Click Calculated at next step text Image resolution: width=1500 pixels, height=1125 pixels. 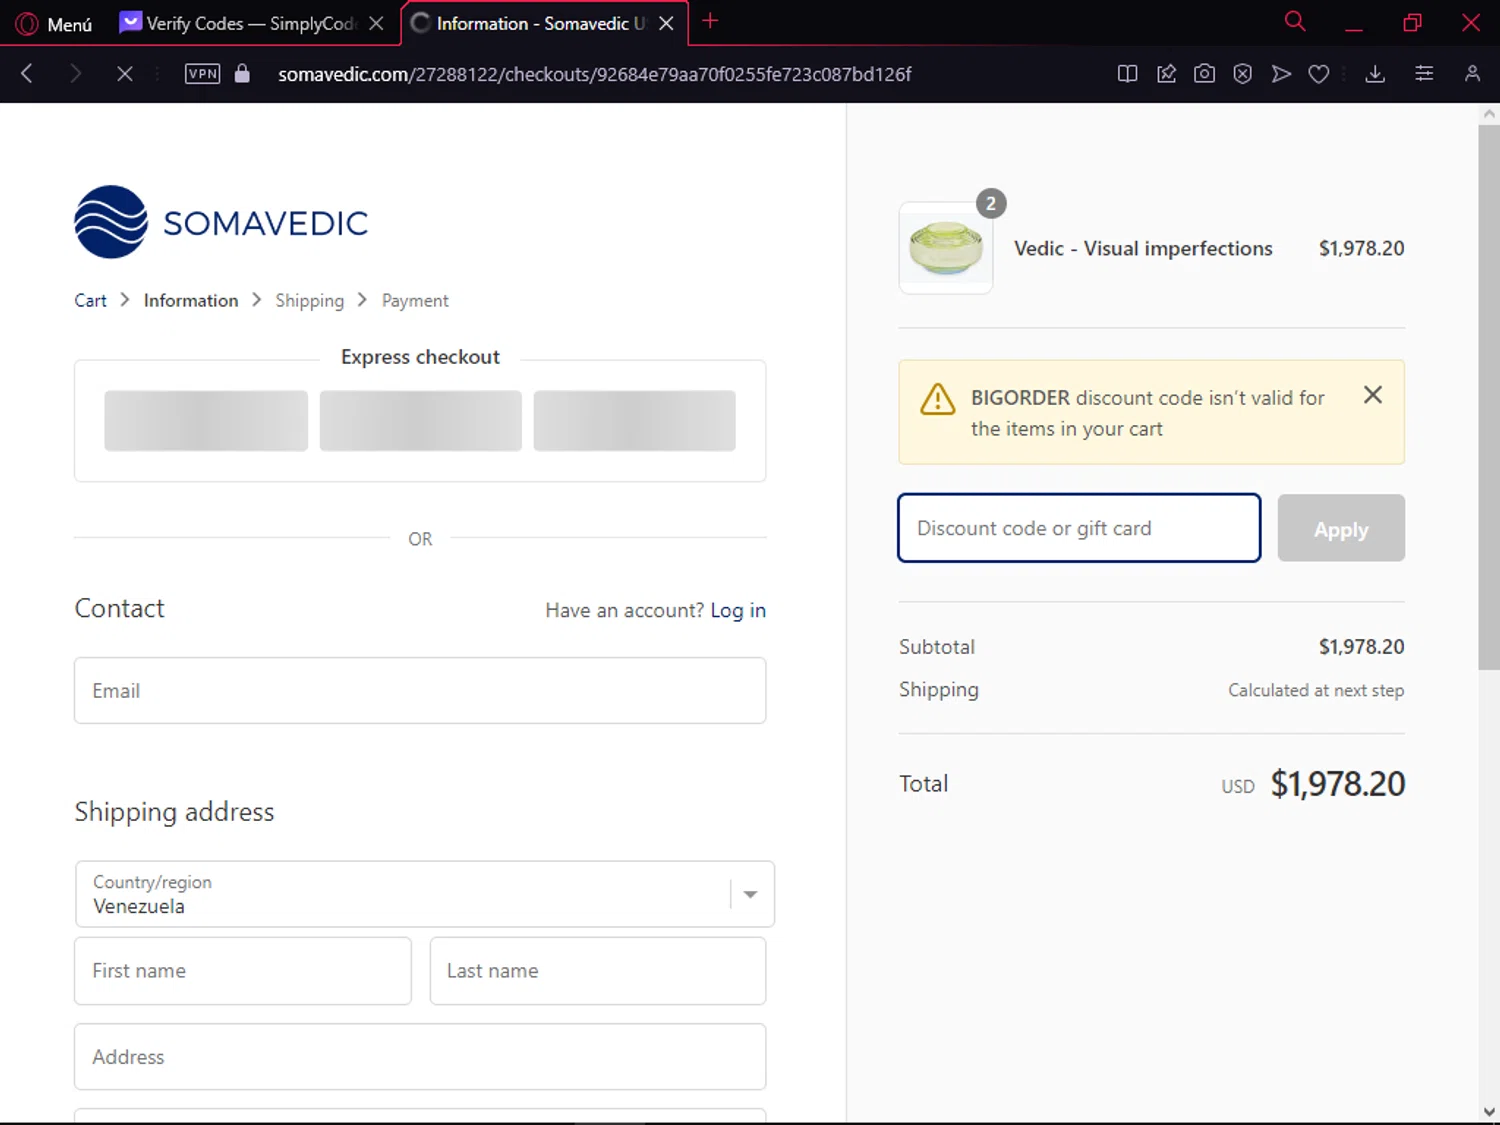coord(1316,690)
